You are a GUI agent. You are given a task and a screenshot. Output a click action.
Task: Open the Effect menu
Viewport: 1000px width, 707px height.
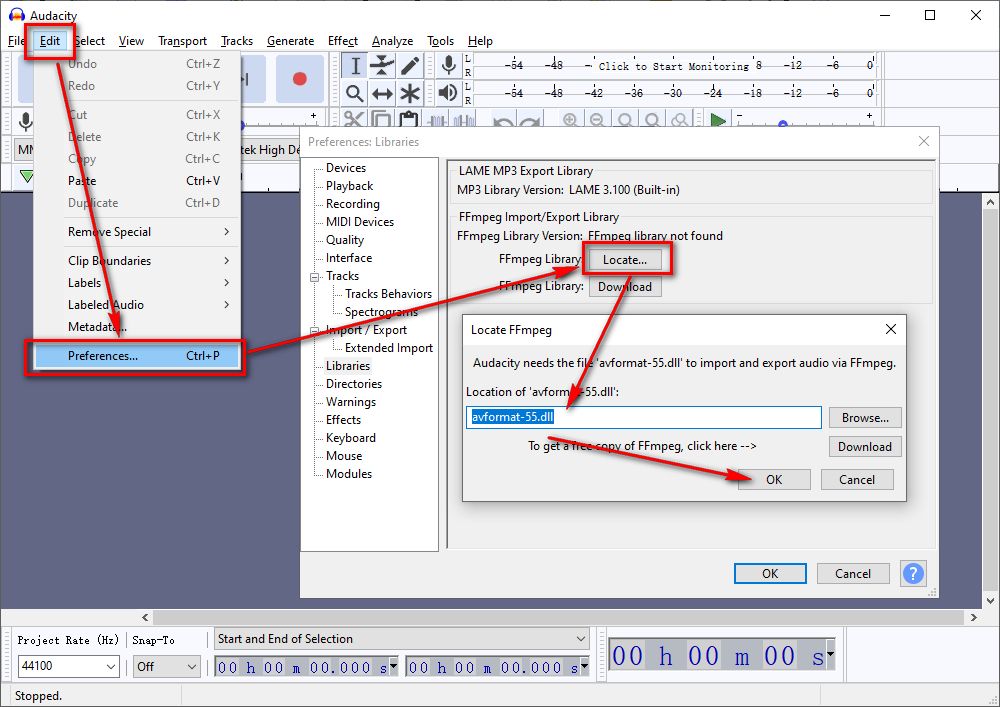(x=342, y=41)
